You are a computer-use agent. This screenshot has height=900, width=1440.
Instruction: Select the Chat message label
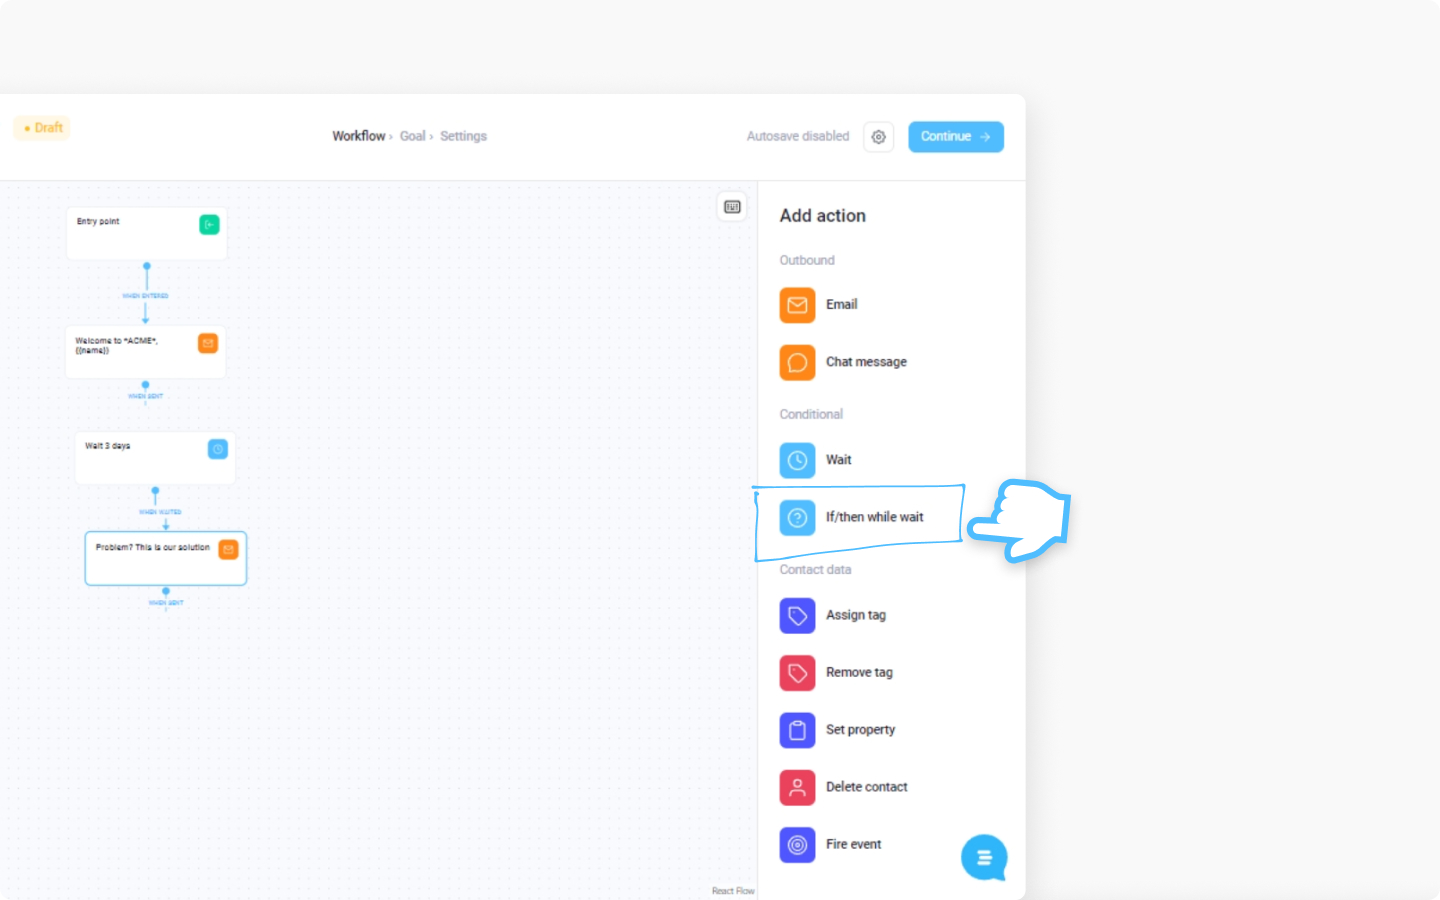click(x=866, y=362)
